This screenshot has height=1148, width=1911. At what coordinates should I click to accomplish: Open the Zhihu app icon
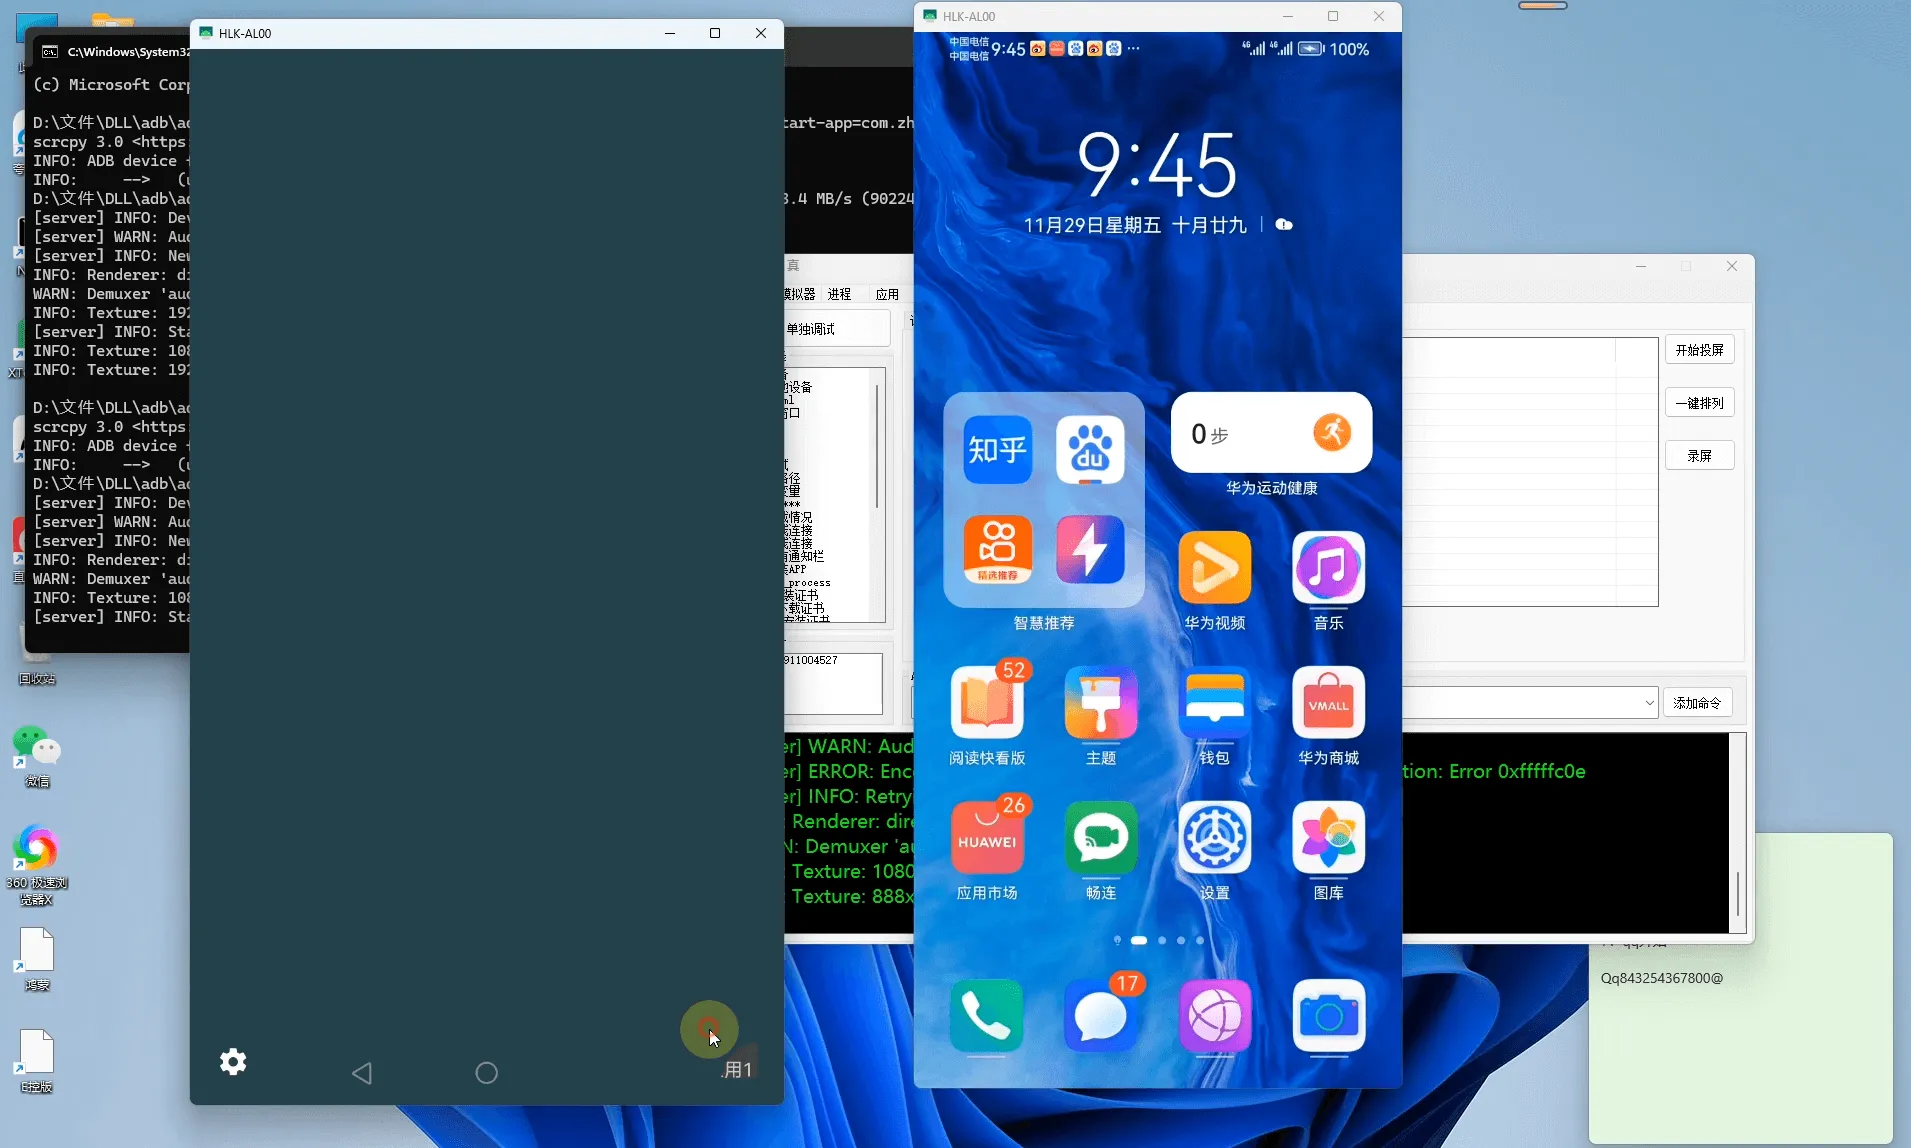[997, 450]
